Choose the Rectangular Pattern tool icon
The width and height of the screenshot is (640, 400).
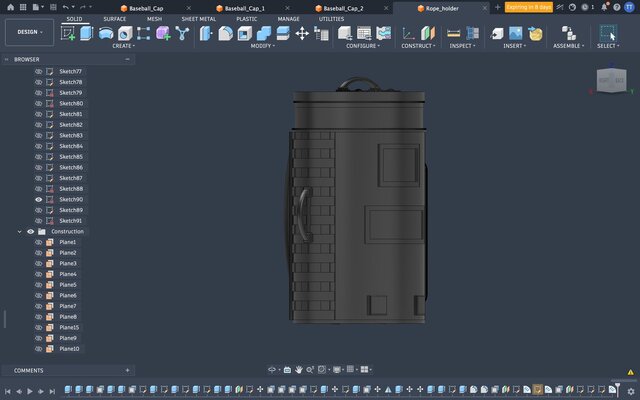coord(144,33)
